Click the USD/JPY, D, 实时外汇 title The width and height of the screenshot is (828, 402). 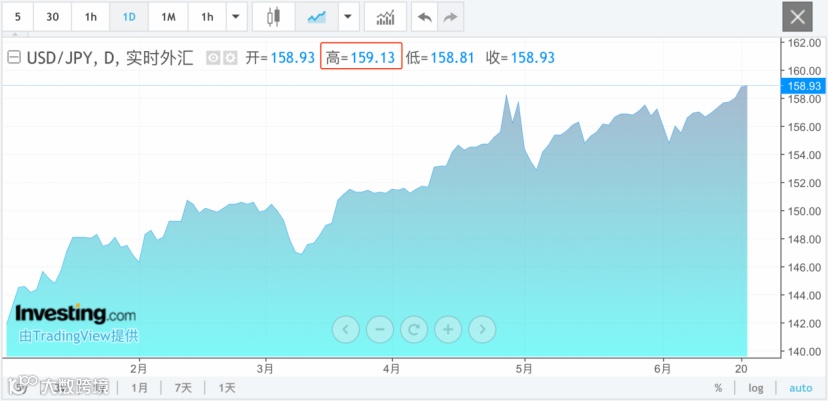[110, 58]
